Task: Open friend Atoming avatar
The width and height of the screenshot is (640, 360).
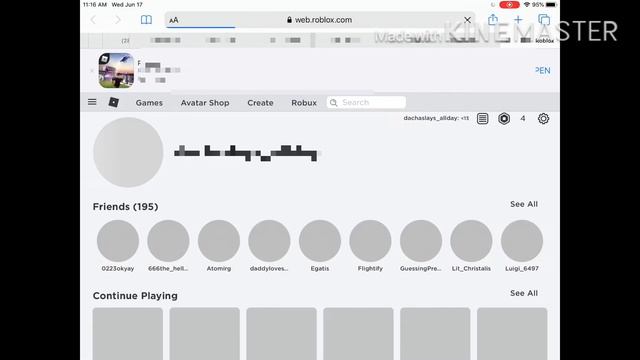Action: point(219,241)
